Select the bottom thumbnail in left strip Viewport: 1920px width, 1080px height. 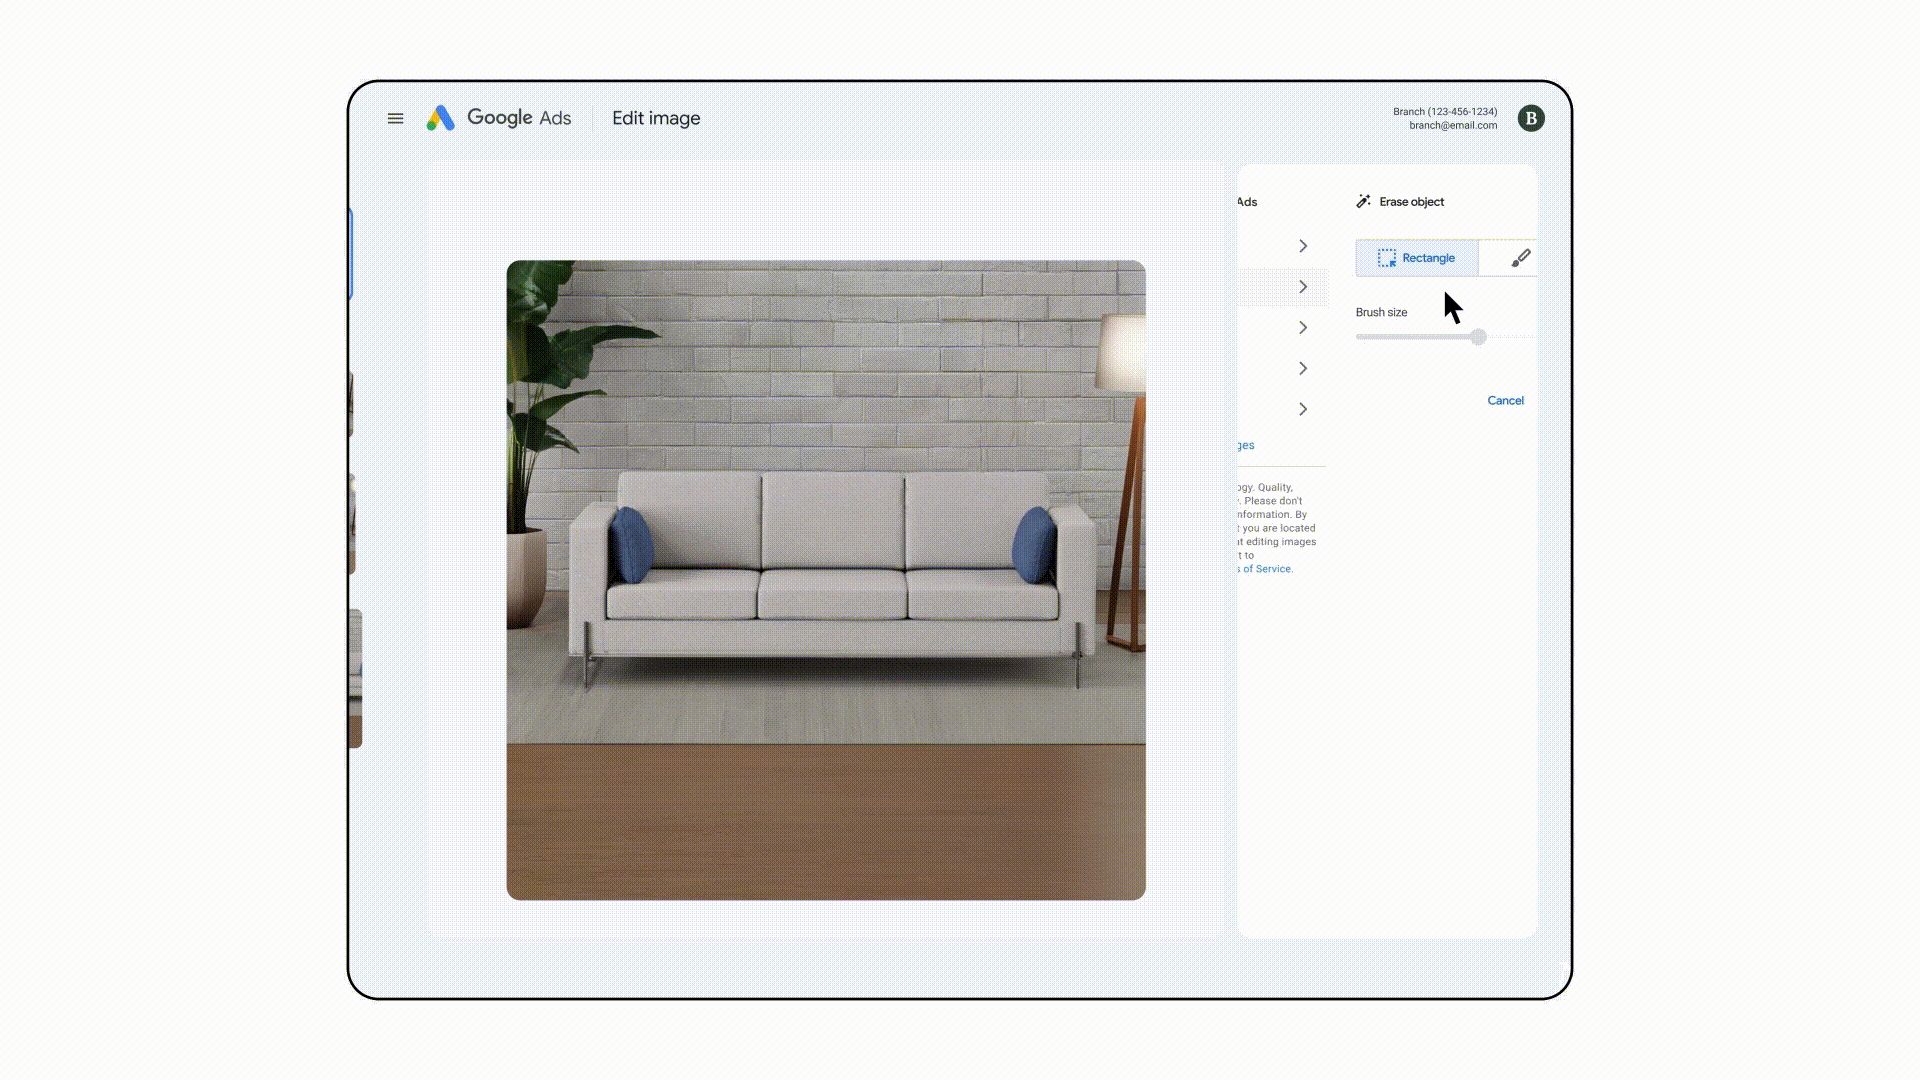click(x=355, y=678)
